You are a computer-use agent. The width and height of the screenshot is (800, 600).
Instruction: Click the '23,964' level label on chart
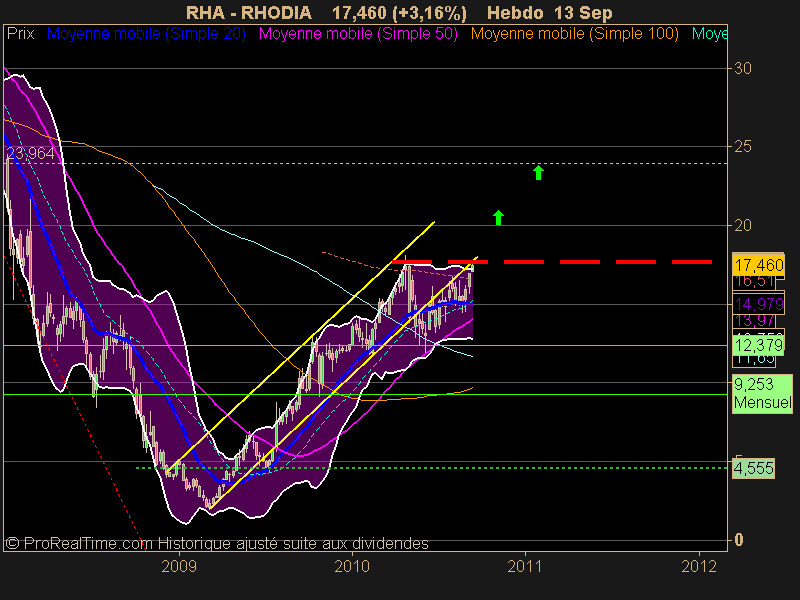coord(30,153)
